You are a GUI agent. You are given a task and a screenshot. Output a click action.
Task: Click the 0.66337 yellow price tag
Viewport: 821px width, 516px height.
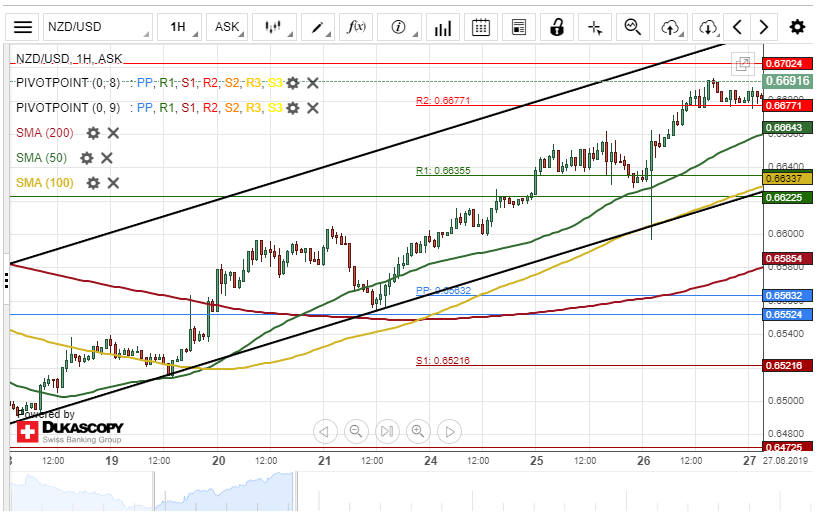point(787,179)
